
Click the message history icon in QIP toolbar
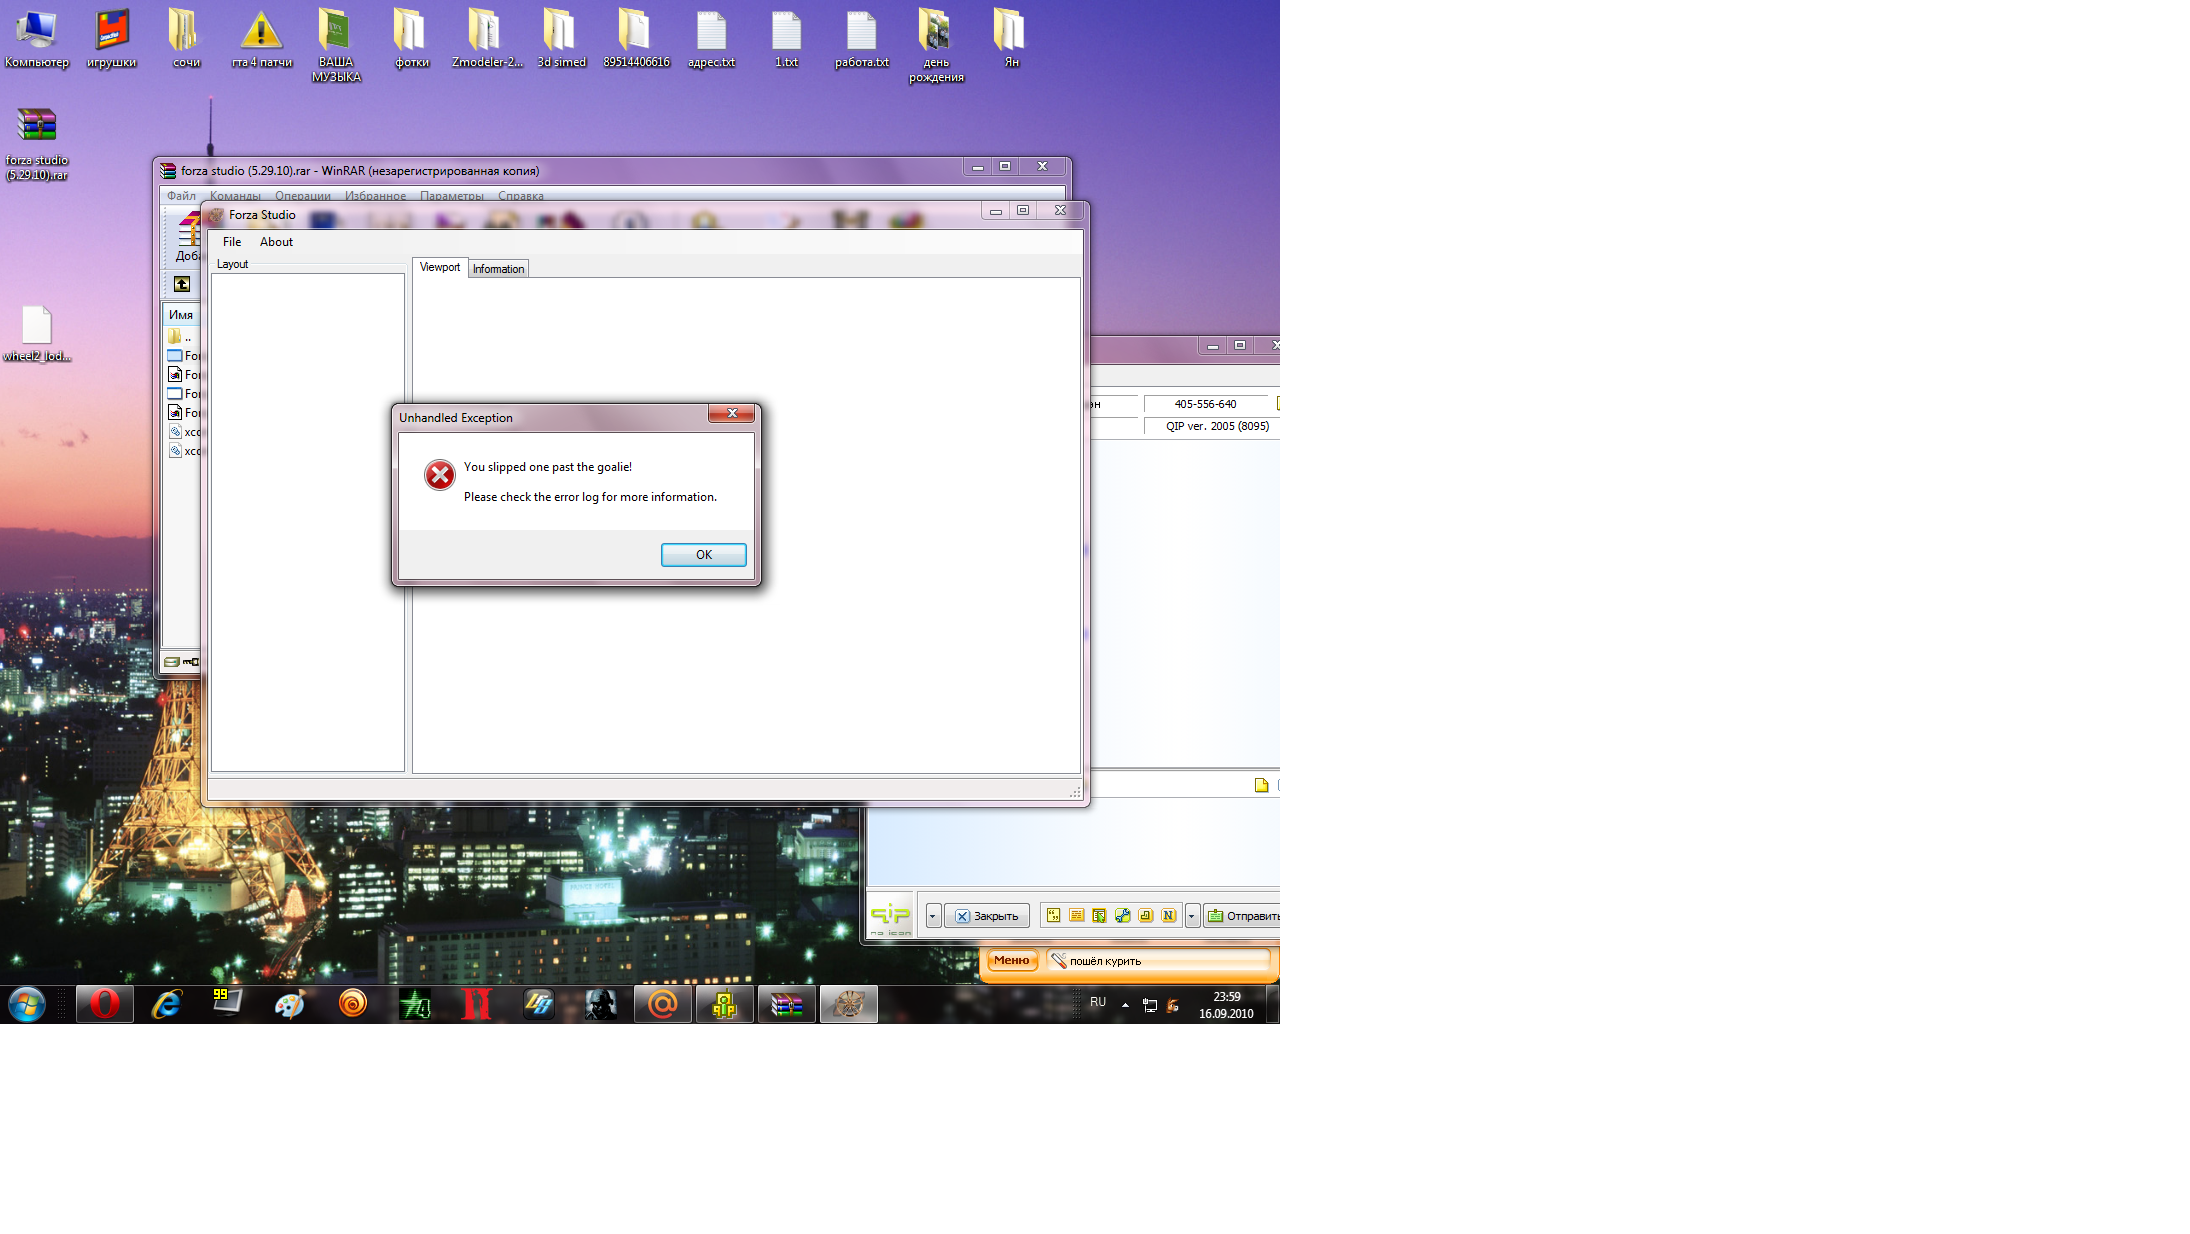[1076, 915]
